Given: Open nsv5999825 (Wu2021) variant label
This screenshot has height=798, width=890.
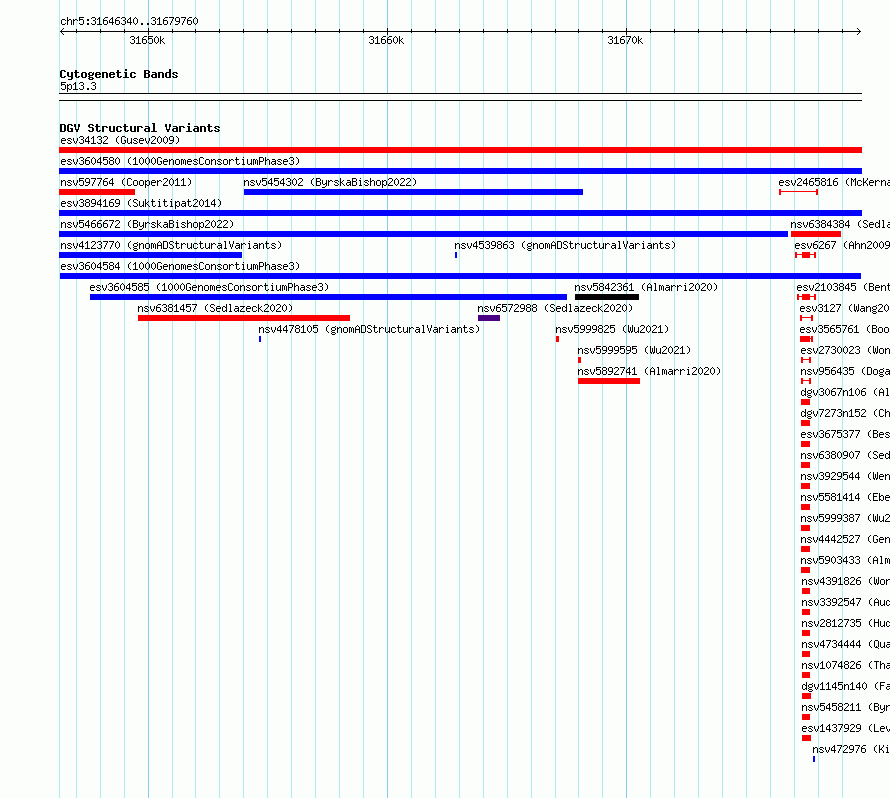Looking at the screenshot, I should click(x=612, y=329).
